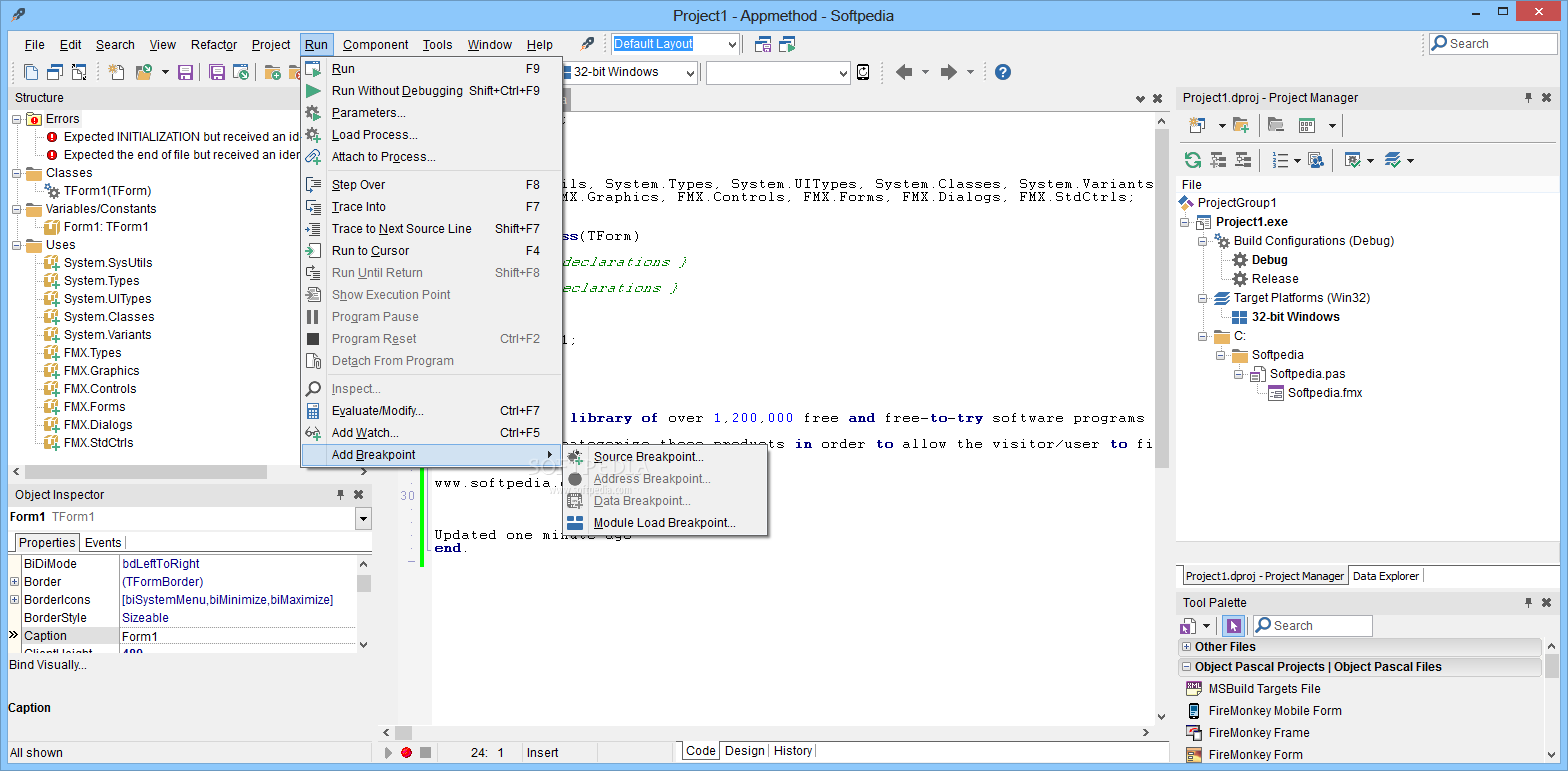Viewport: 1568px width, 771px height.
Task: Select FireMonkey Mobile Form palette item
Action: click(x=1275, y=711)
